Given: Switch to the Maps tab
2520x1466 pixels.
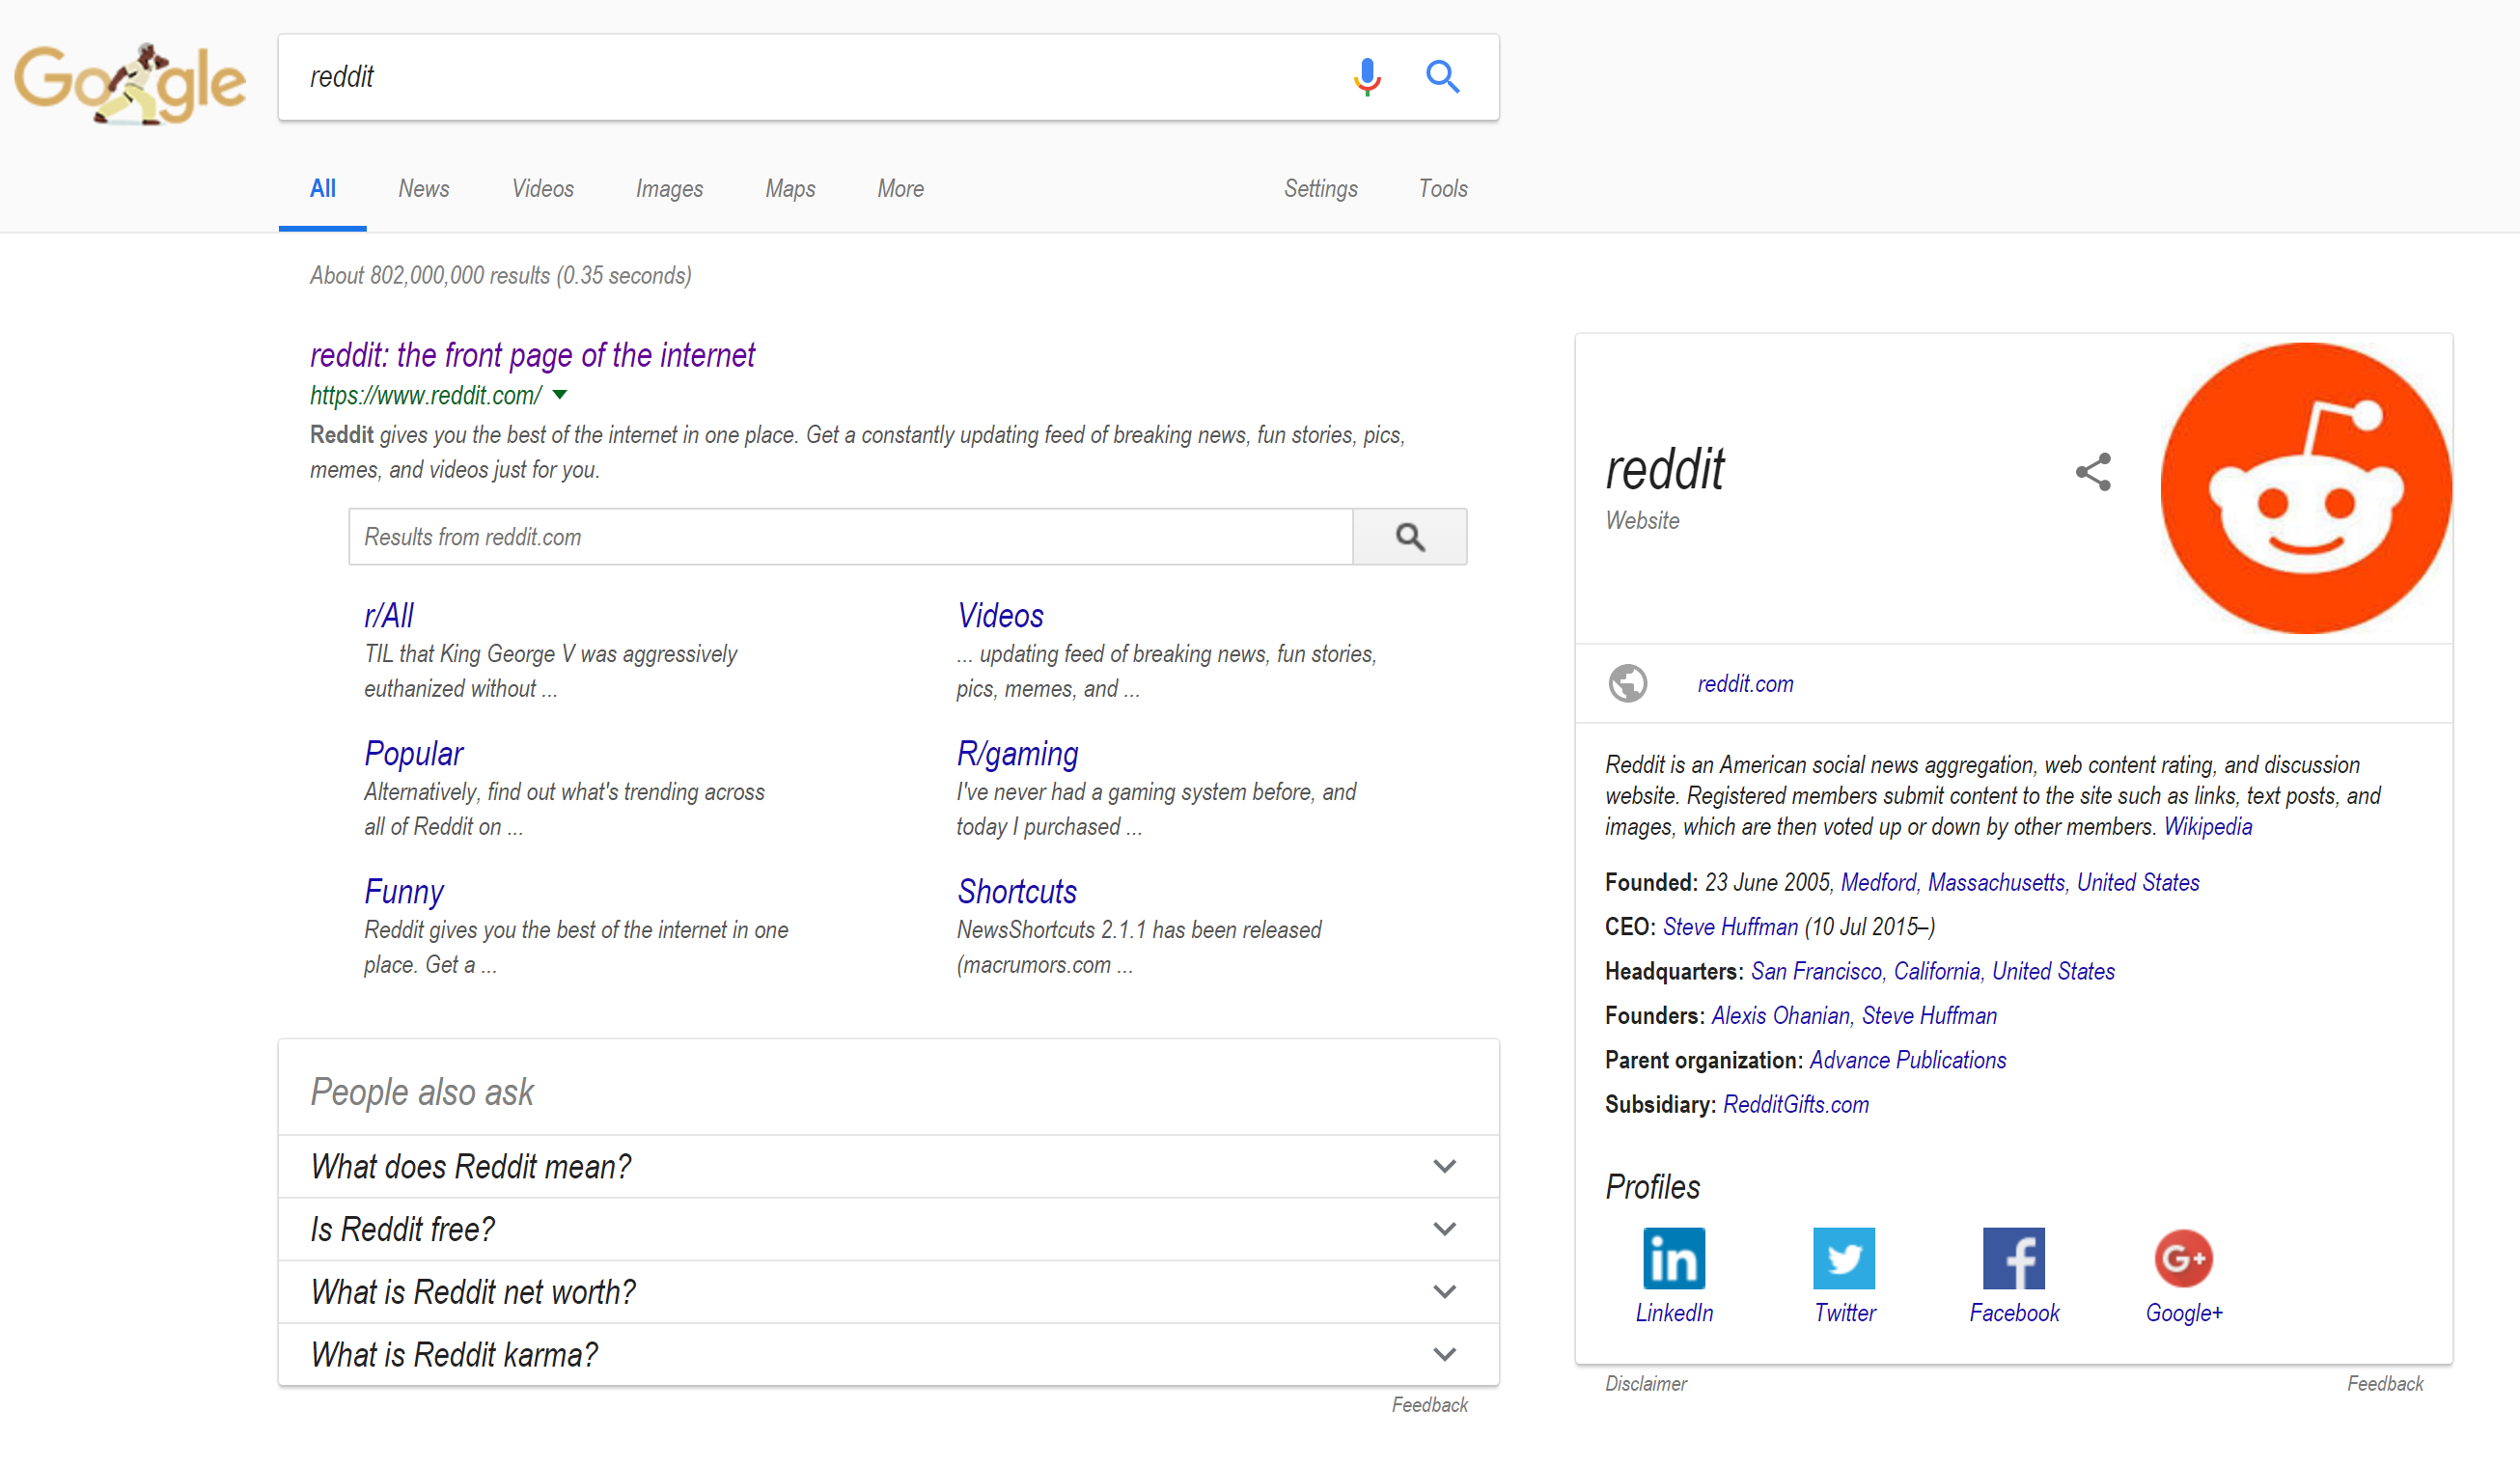Looking at the screenshot, I should [790, 189].
